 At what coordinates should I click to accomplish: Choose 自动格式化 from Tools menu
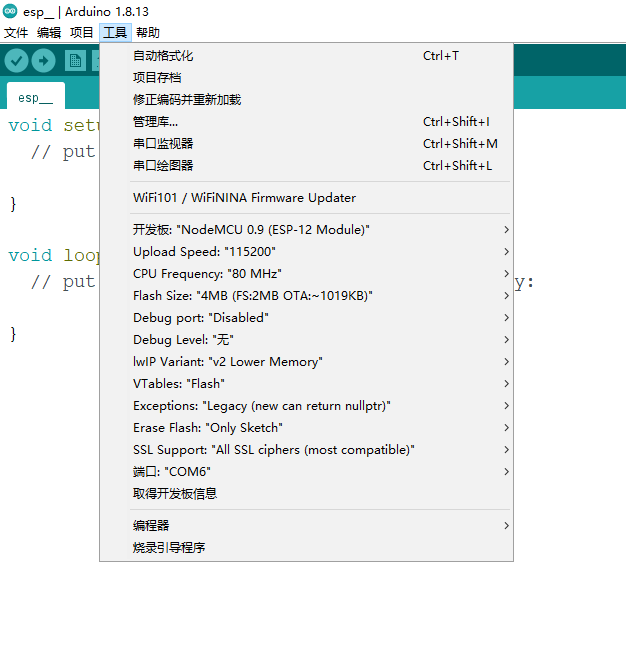(306, 56)
